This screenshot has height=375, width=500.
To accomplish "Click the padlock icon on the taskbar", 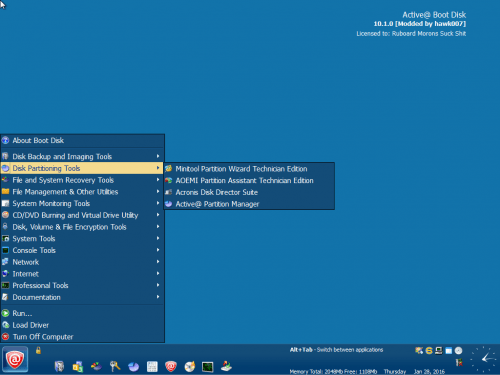I will [38, 350].
